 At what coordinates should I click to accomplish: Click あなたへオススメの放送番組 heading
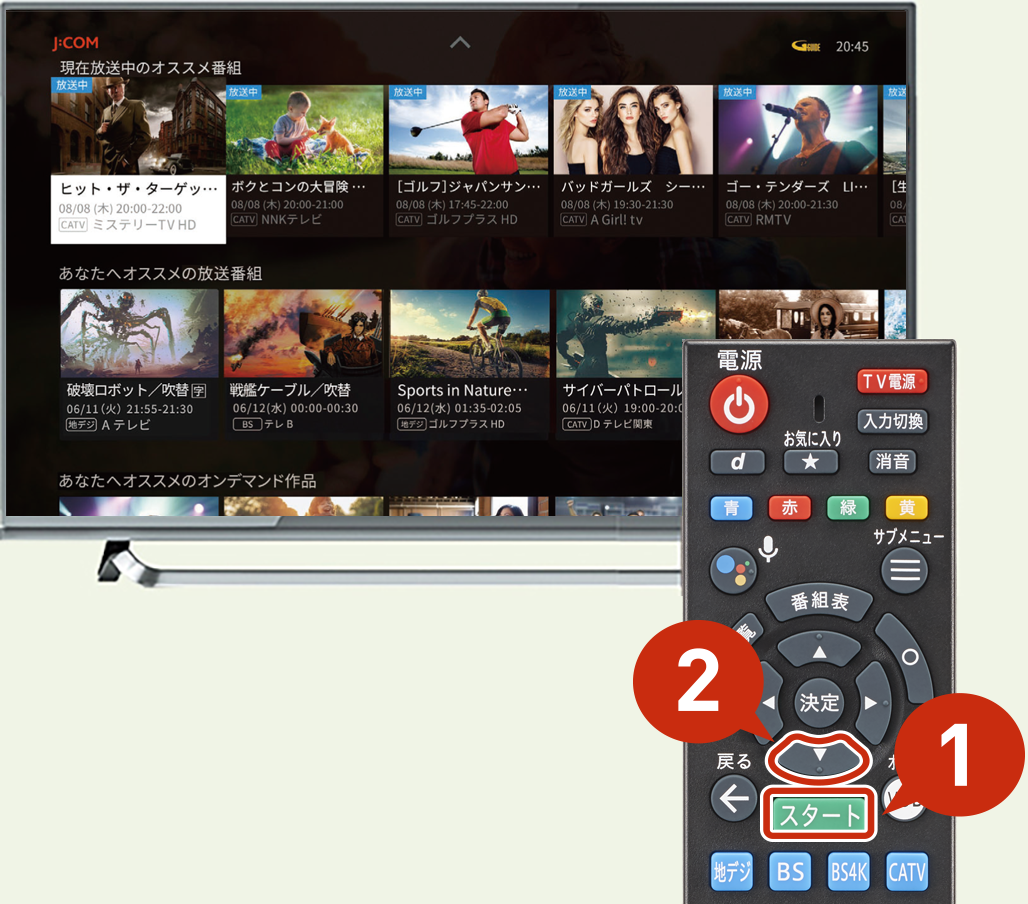tap(161, 273)
